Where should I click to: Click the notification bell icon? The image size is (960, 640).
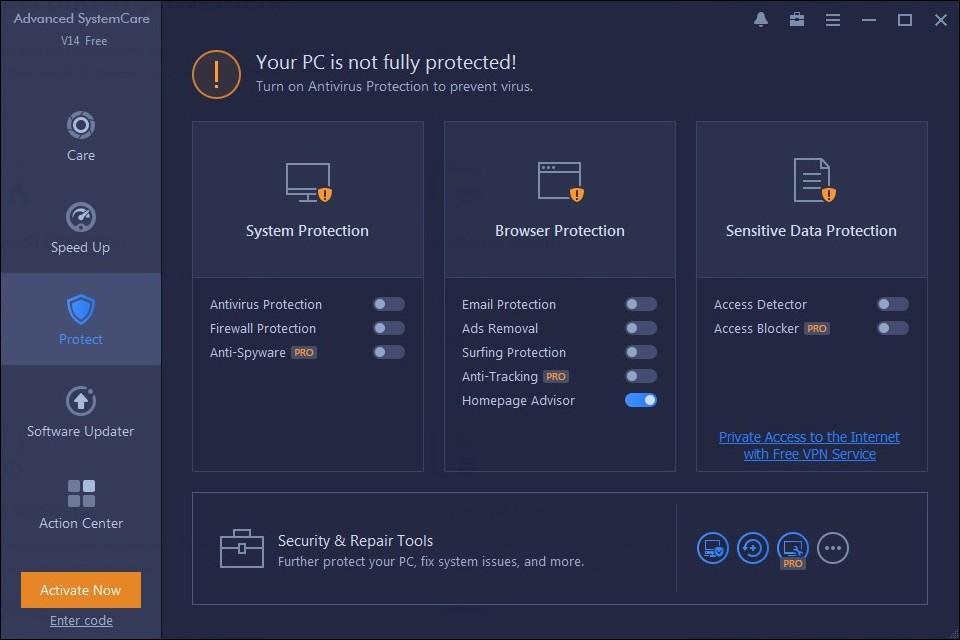(760, 20)
